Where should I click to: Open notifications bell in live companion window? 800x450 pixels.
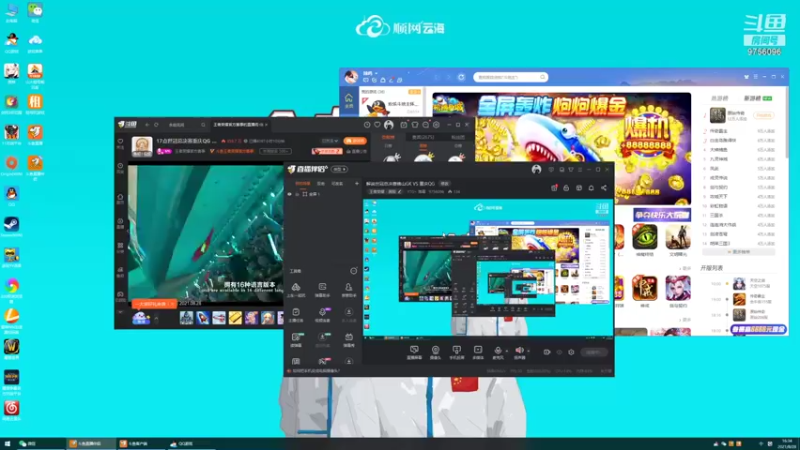591,188
